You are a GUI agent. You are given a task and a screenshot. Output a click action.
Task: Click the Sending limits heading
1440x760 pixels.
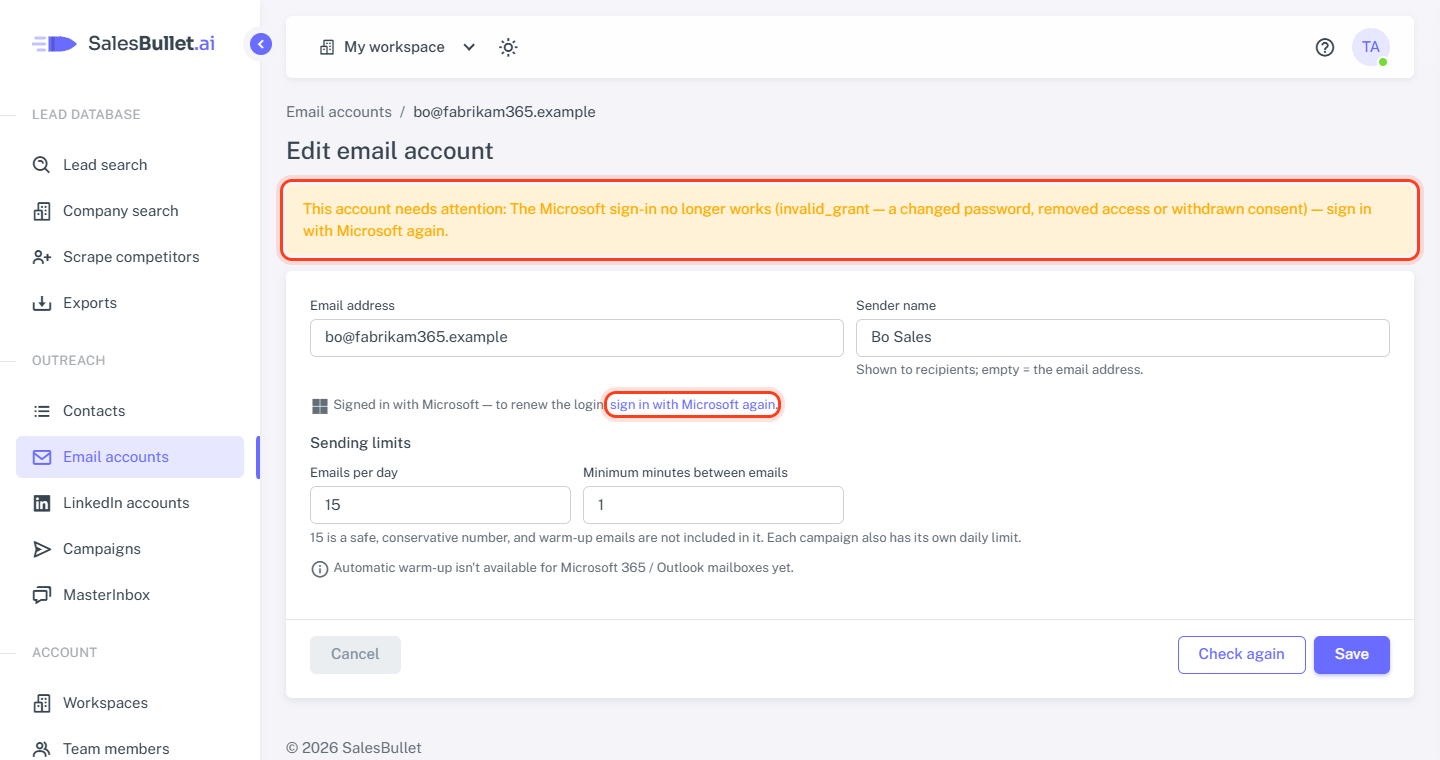point(360,443)
